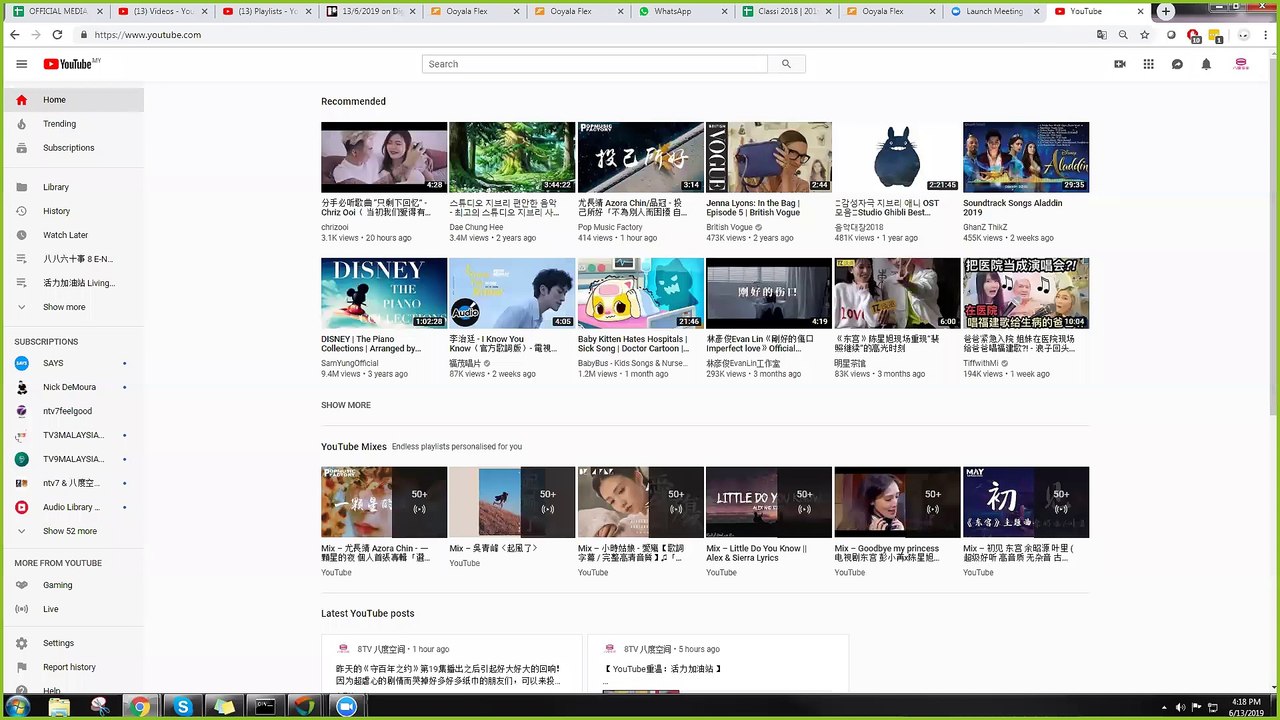
Task: Expand subscriptions with Show 52 more
Action: [x=70, y=531]
